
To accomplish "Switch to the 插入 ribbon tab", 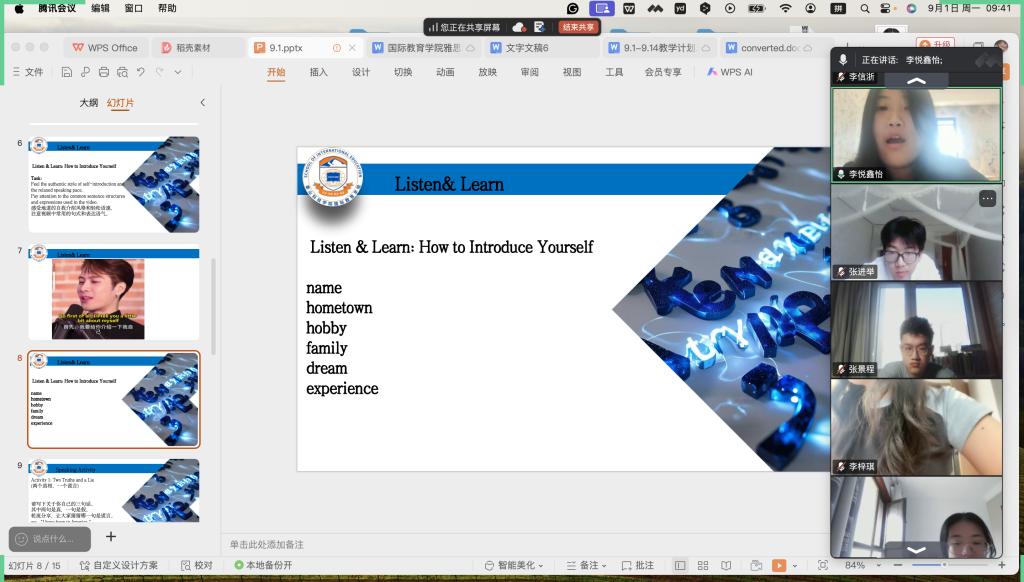I will tap(319, 72).
